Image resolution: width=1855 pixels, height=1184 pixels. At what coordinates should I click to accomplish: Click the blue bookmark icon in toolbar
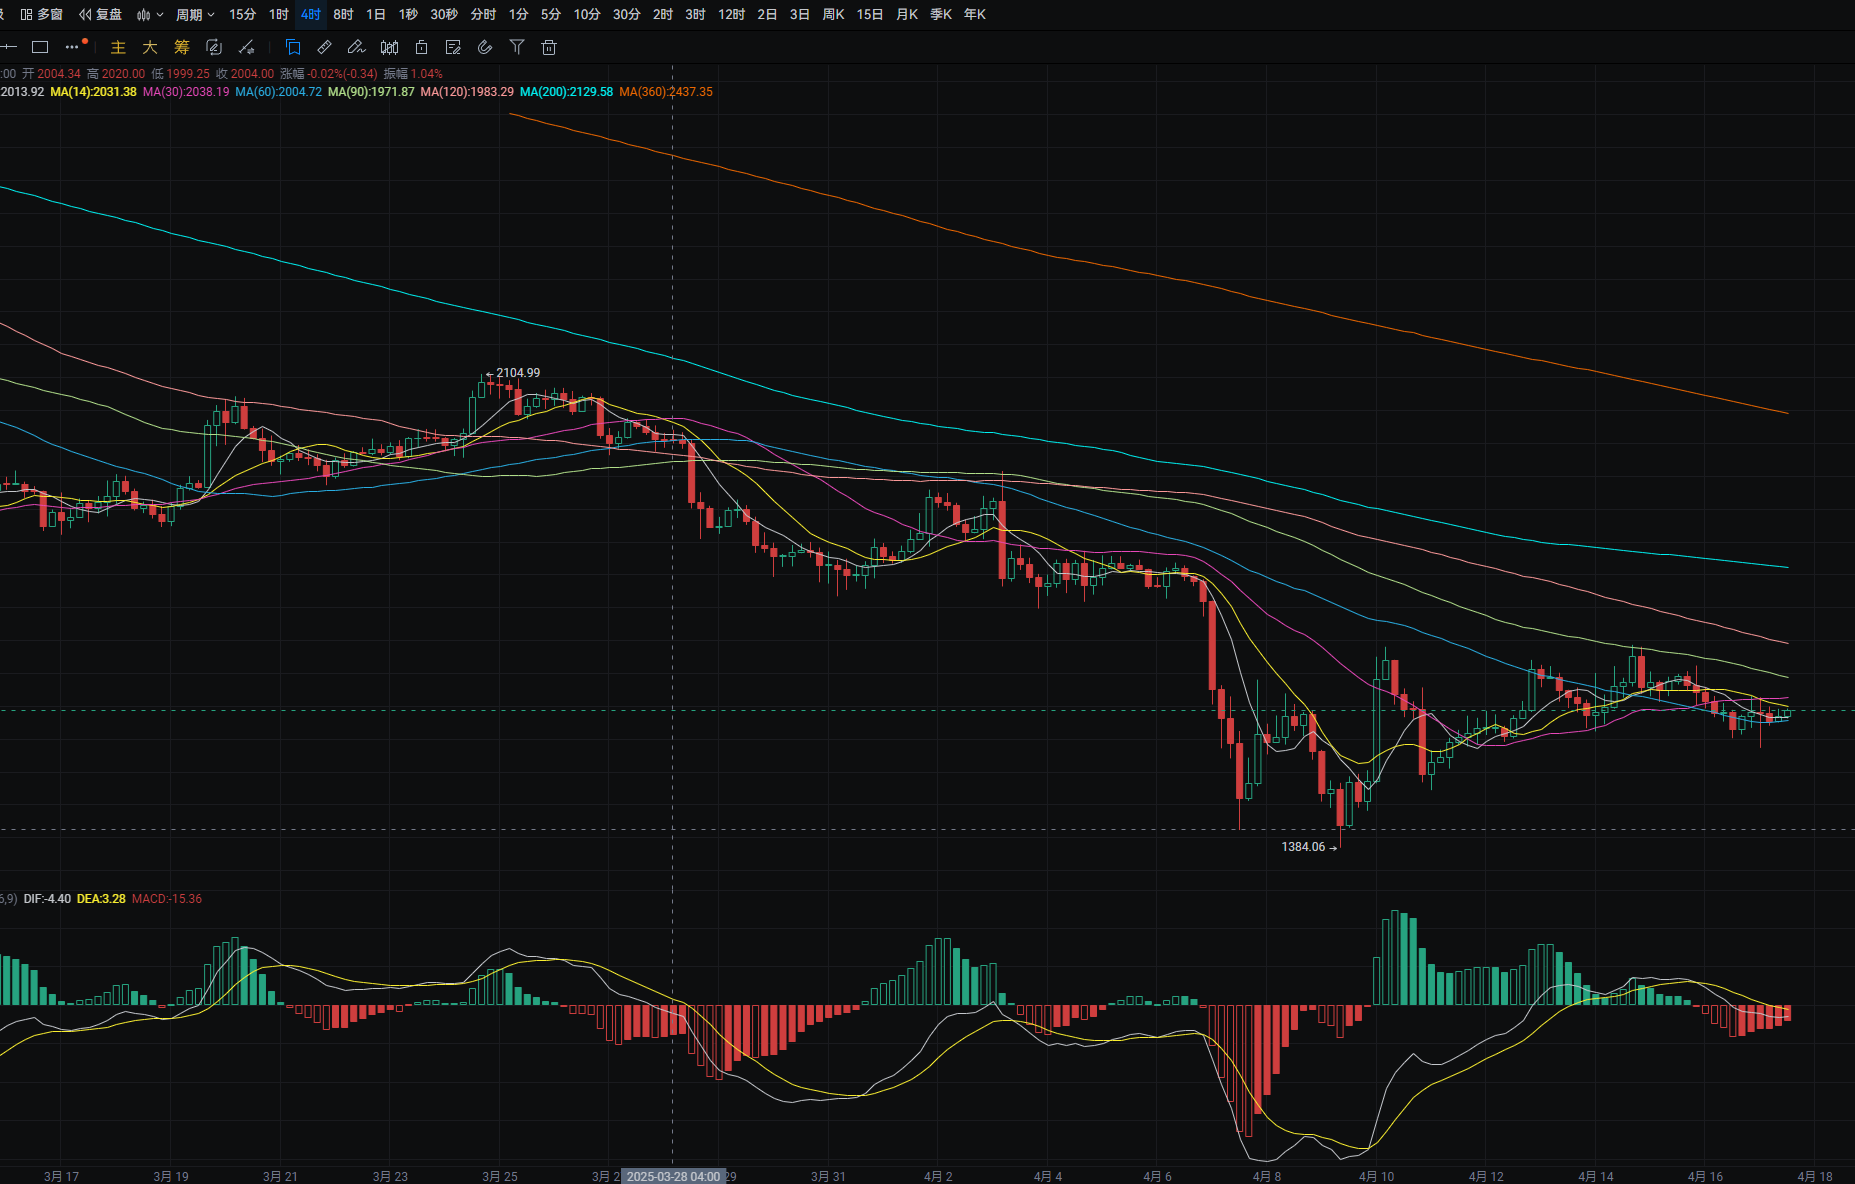click(293, 47)
